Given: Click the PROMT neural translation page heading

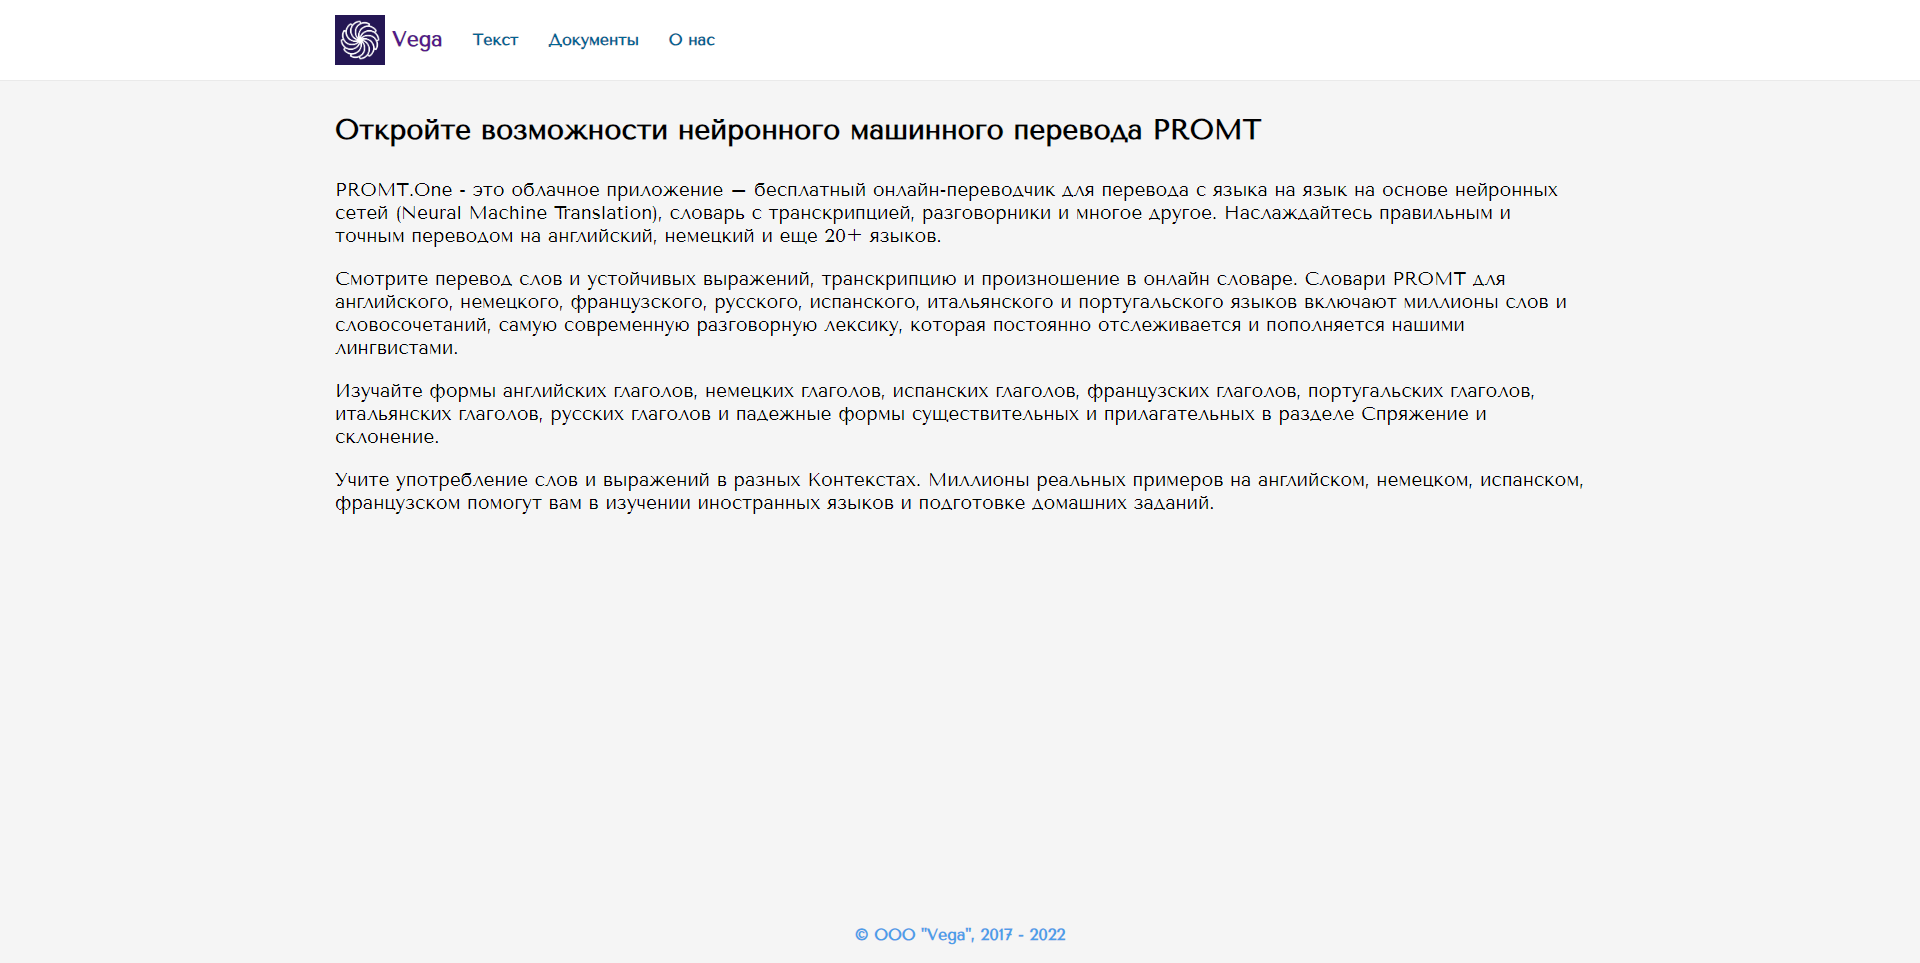Looking at the screenshot, I should tap(798, 130).
